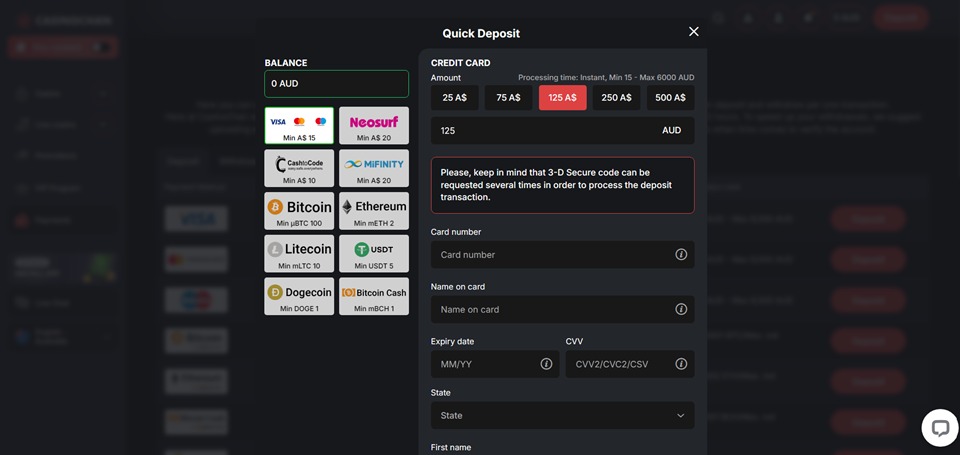Show info for CVV field
The width and height of the screenshot is (960, 455).
click(x=681, y=364)
